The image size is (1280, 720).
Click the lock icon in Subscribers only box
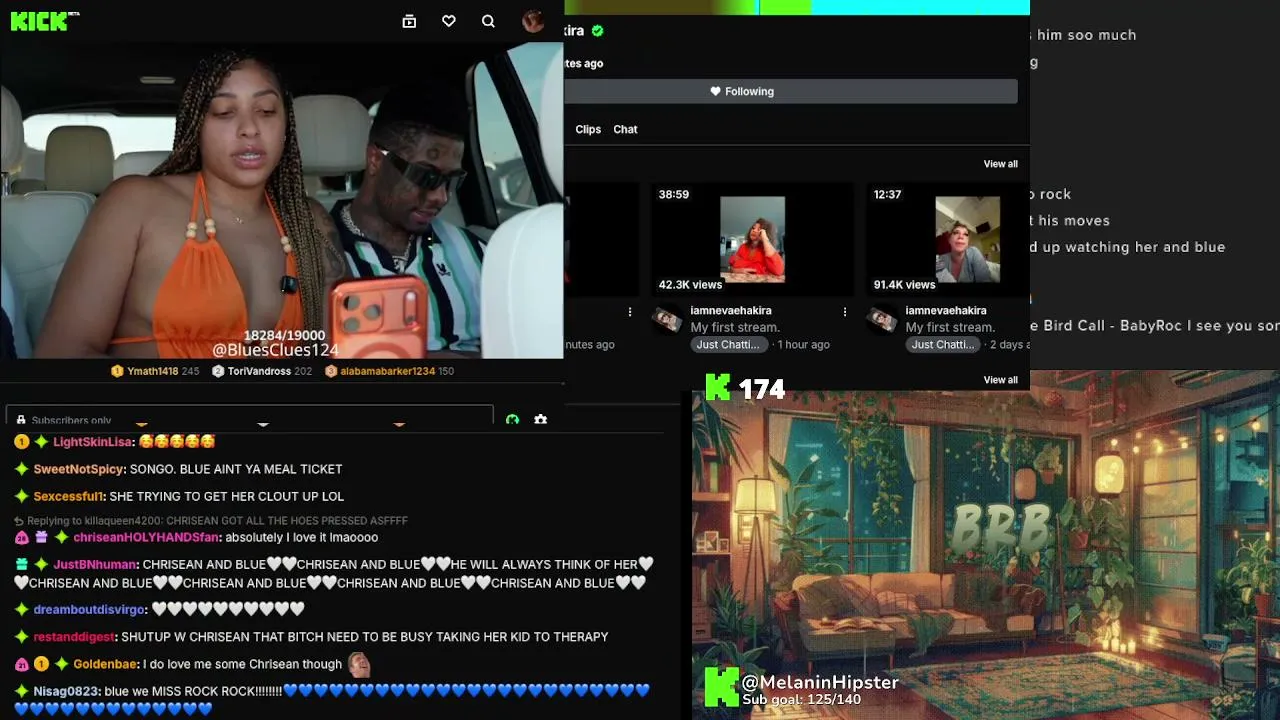point(21,421)
